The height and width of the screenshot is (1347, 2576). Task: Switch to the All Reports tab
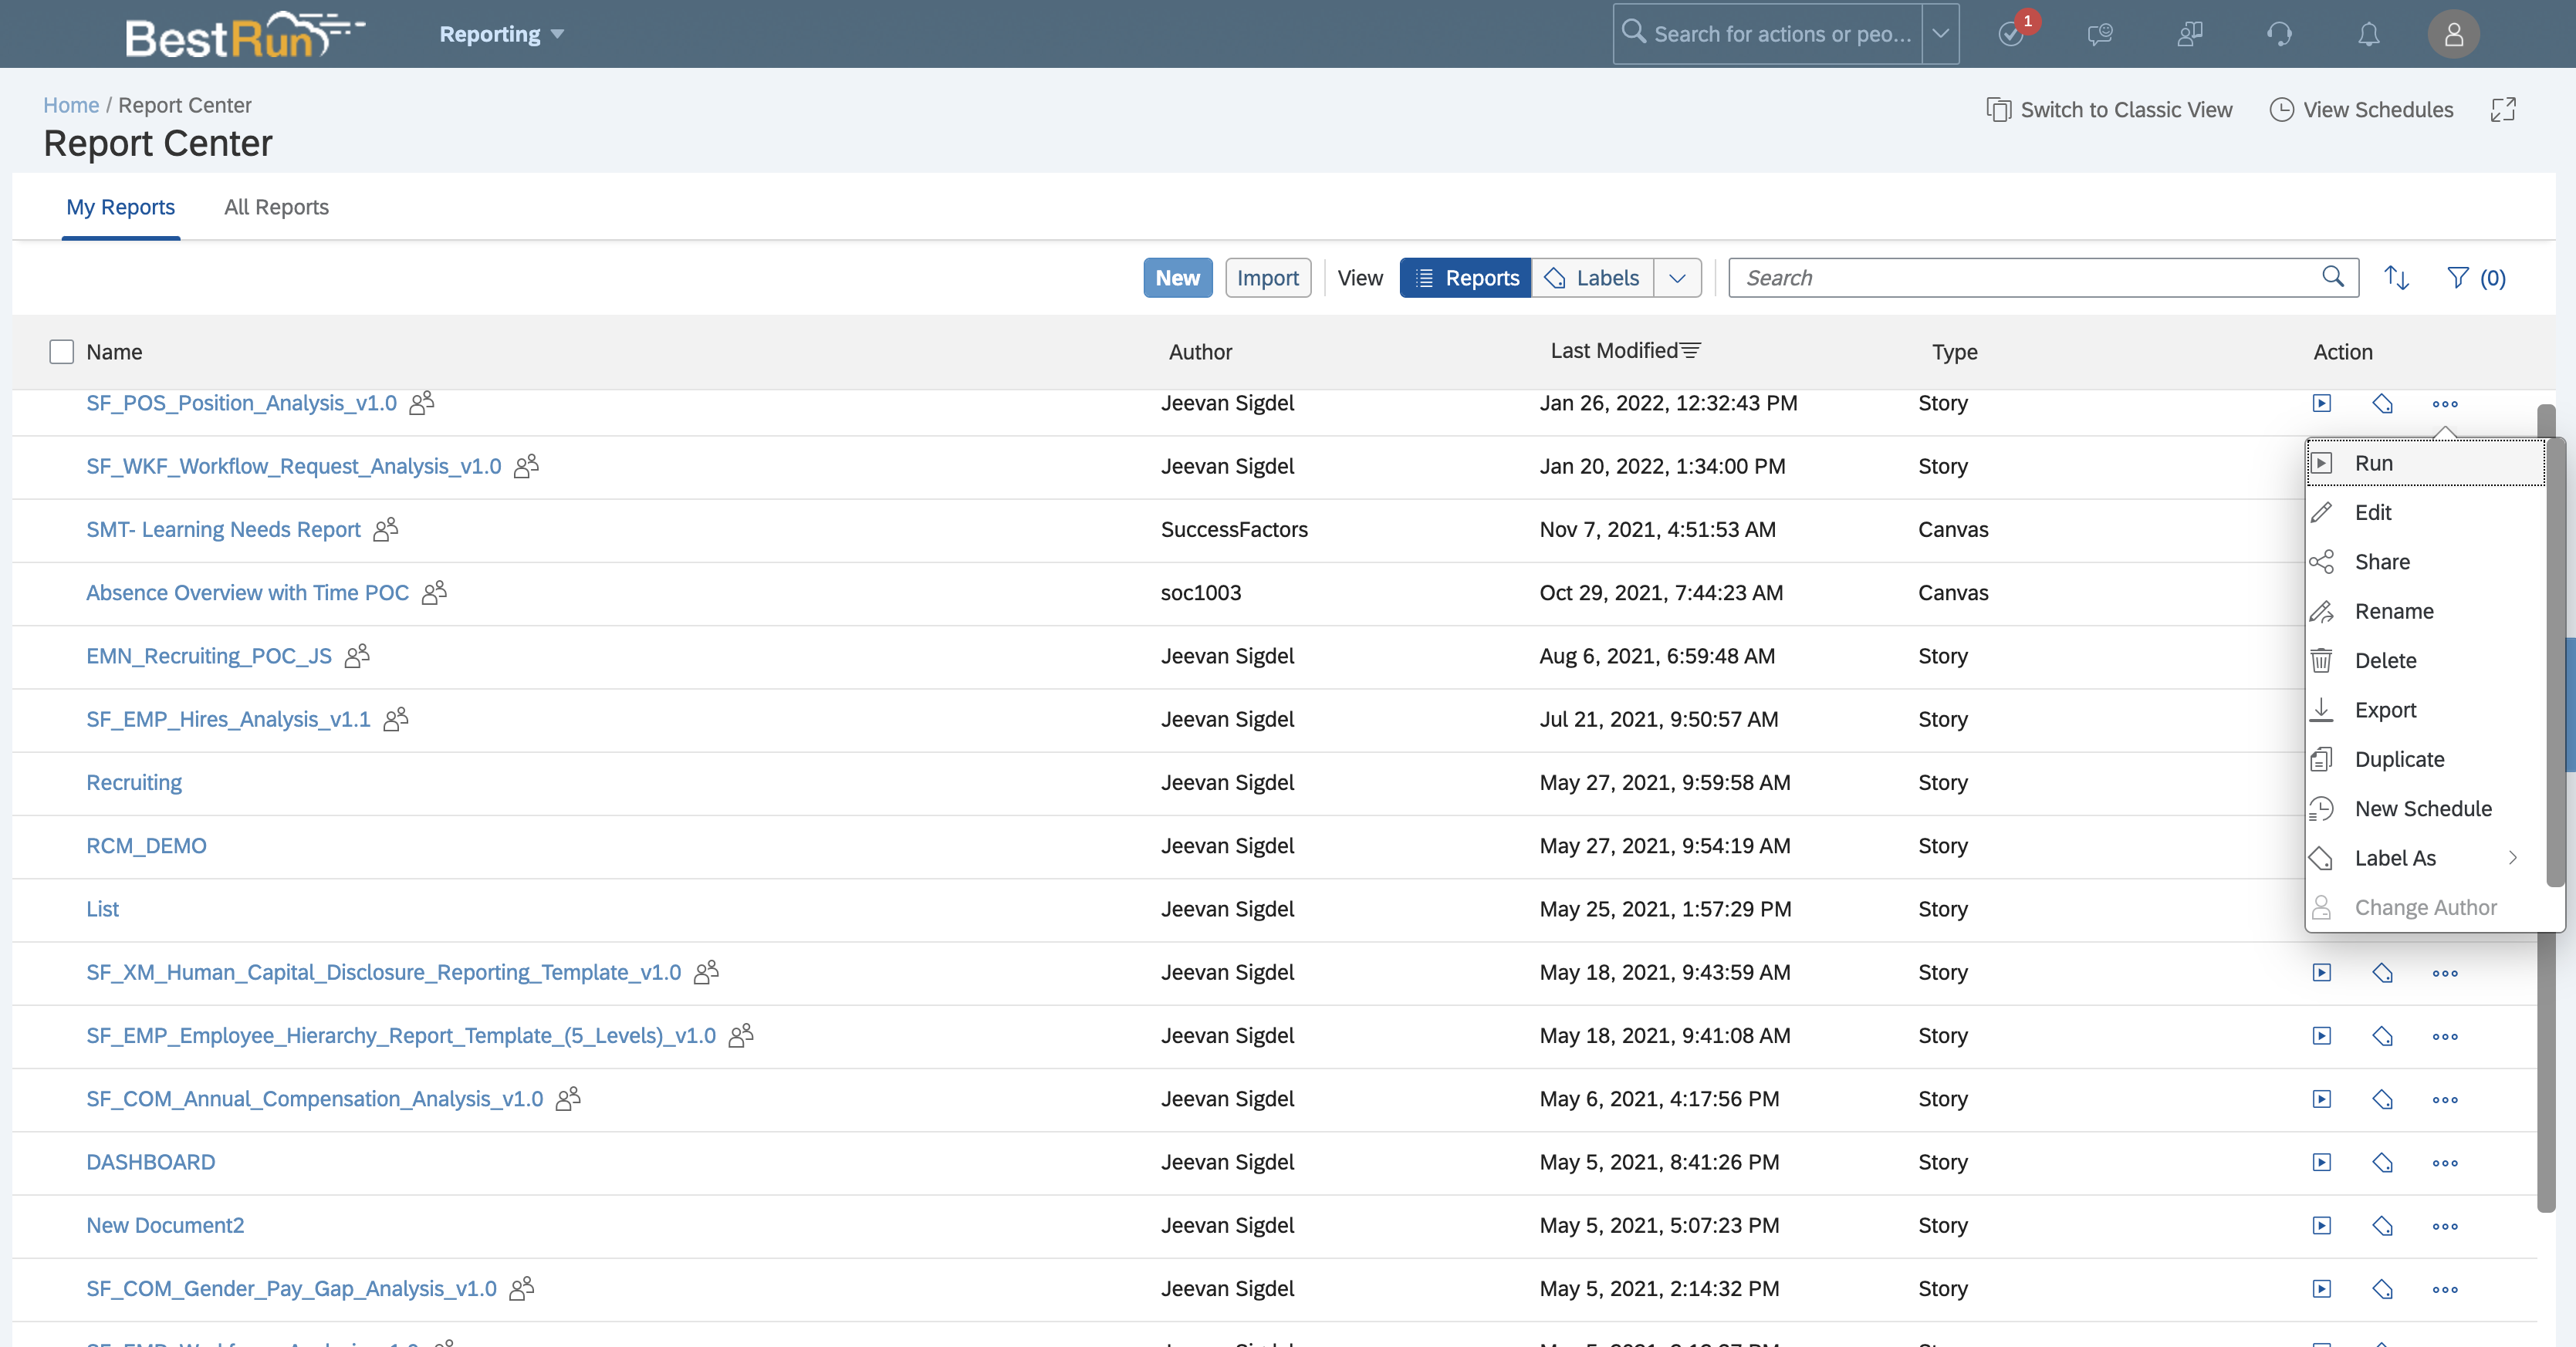(276, 207)
